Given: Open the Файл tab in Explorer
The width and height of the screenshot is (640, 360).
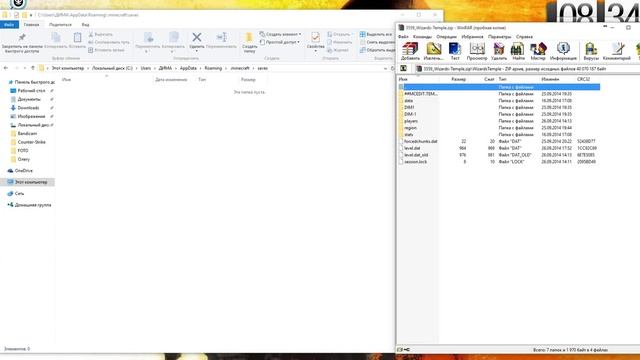Looking at the screenshot, I should pyautogui.click(x=9, y=24).
